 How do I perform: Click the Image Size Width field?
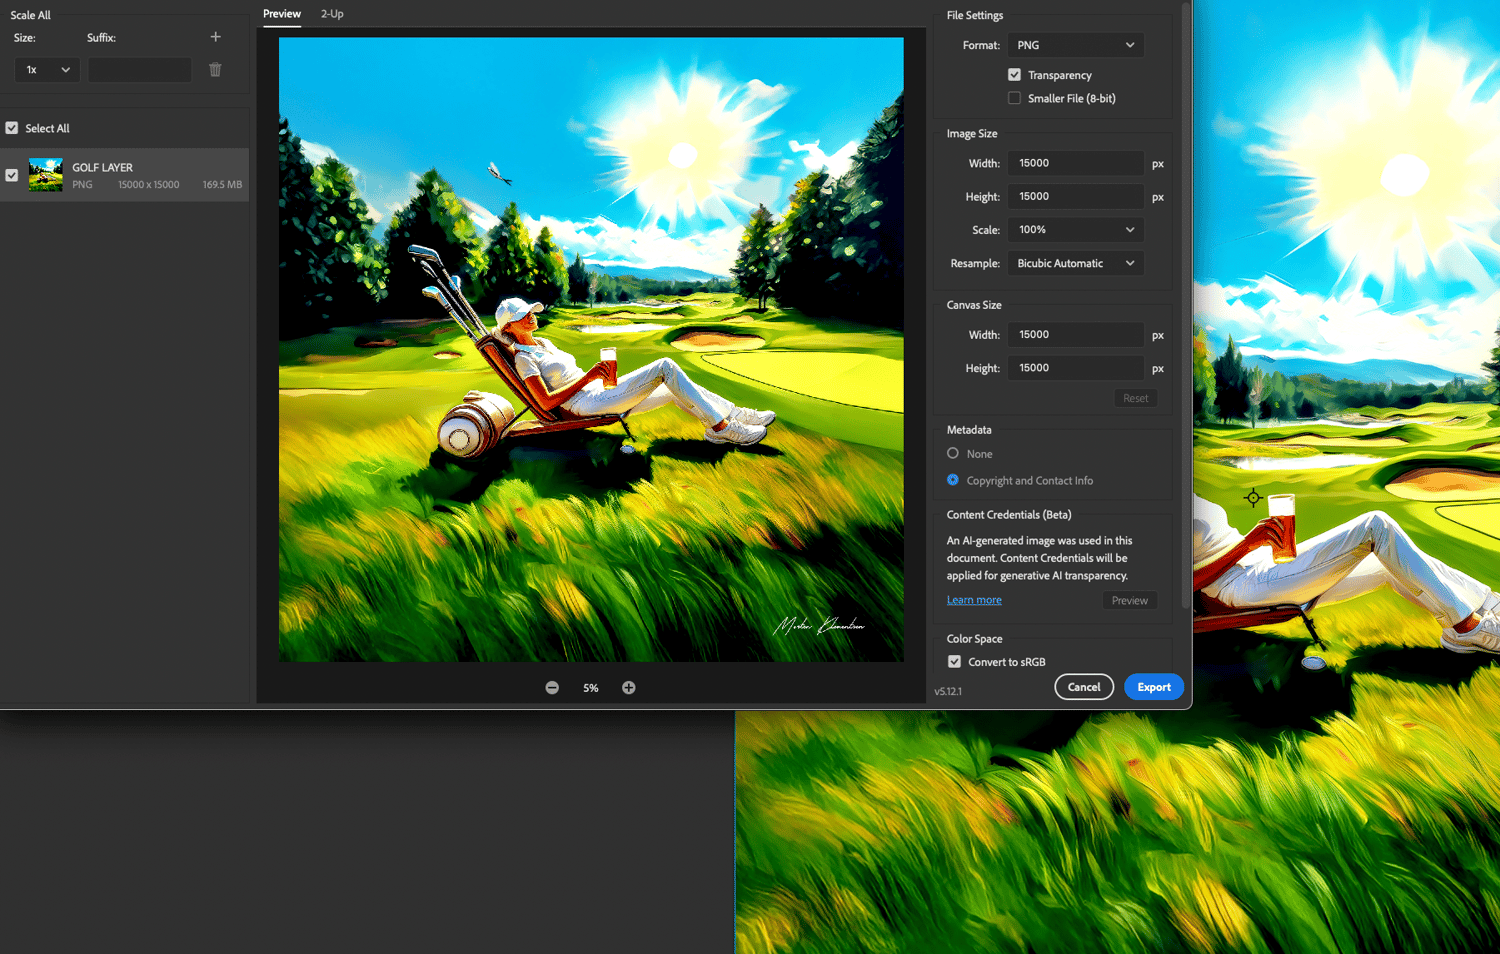1076,163
